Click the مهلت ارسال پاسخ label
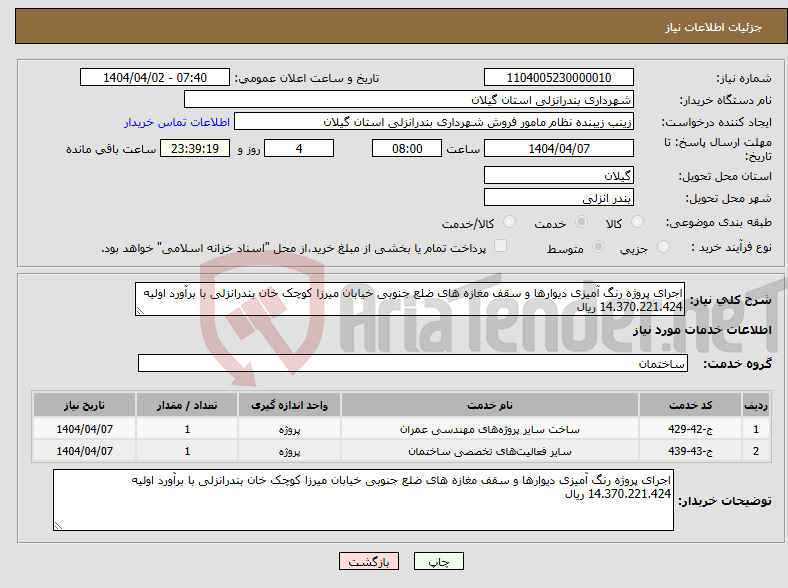Viewport: 788px width, 588px height. (718, 149)
